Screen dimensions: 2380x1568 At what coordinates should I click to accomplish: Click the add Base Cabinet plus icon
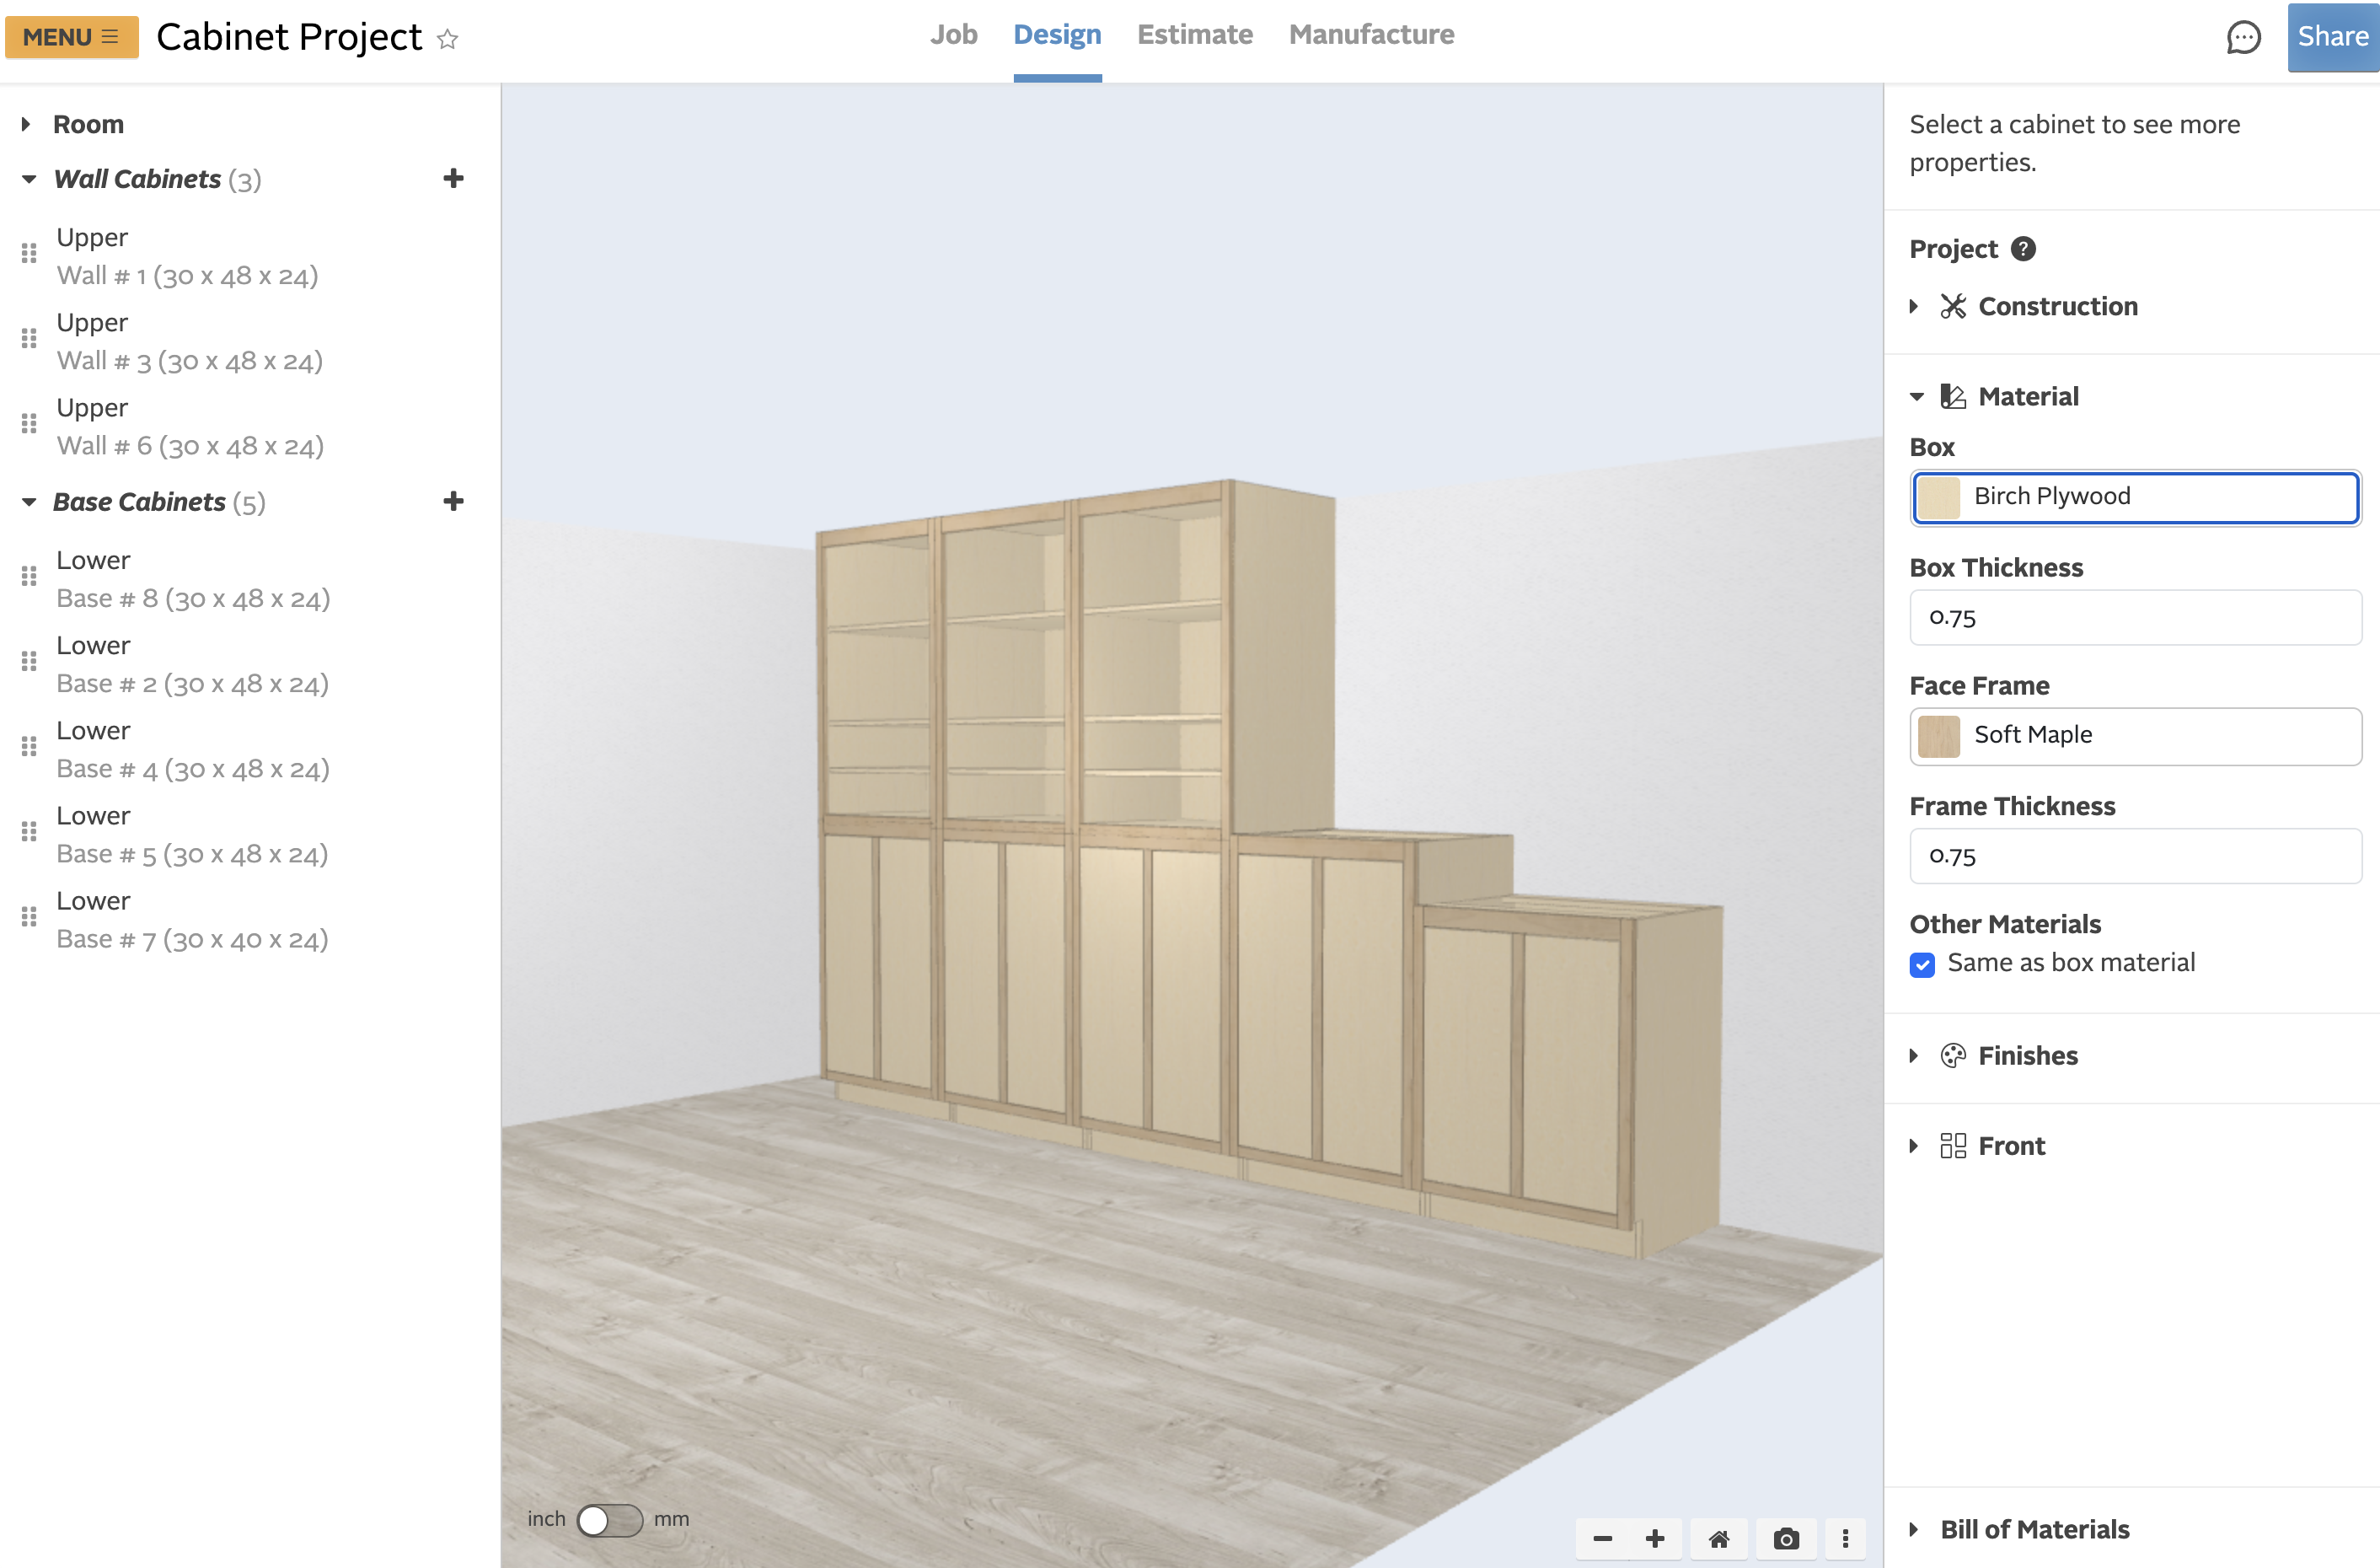coord(453,501)
